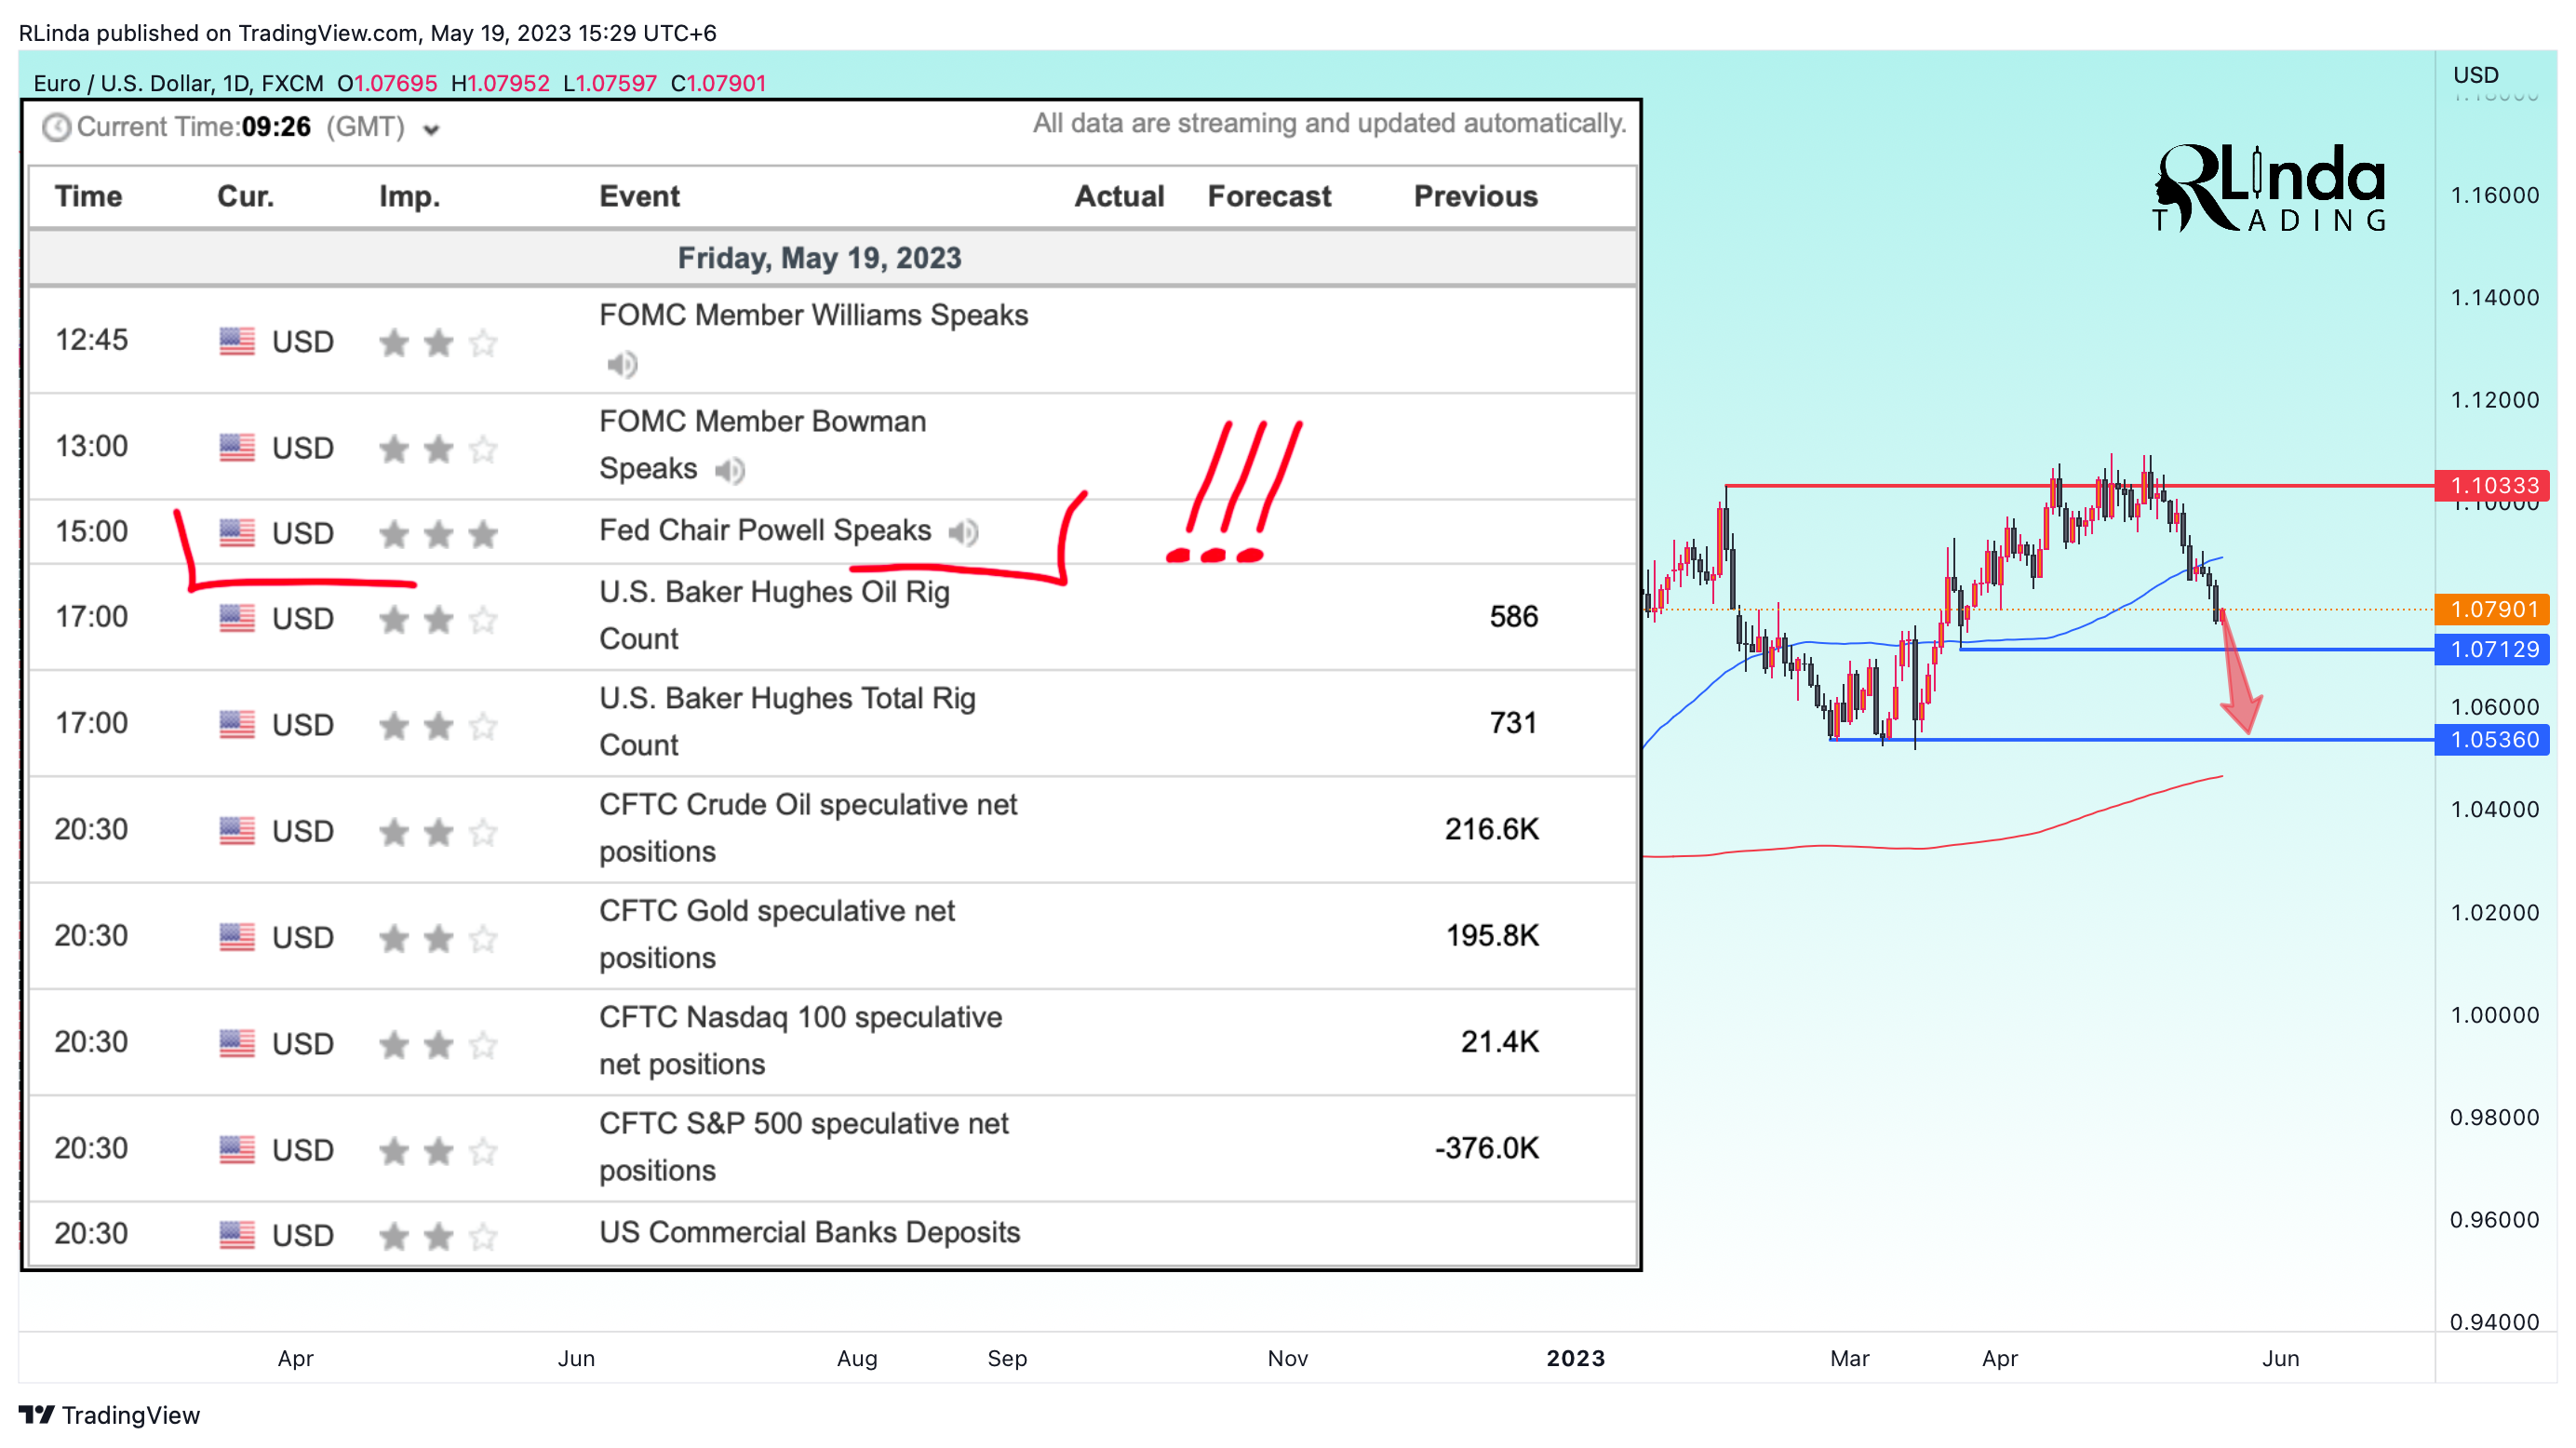Click the 15:00 time cell

[x=91, y=531]
